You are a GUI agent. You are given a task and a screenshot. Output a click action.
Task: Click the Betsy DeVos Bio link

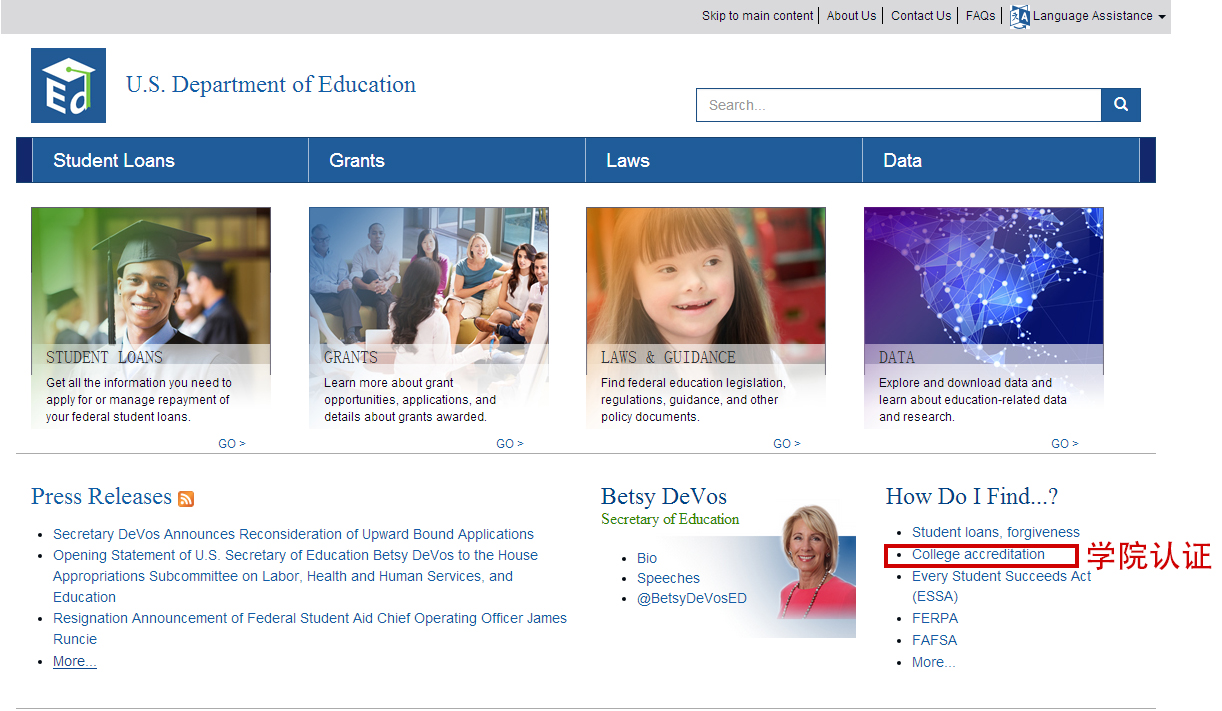click(647, 558)
